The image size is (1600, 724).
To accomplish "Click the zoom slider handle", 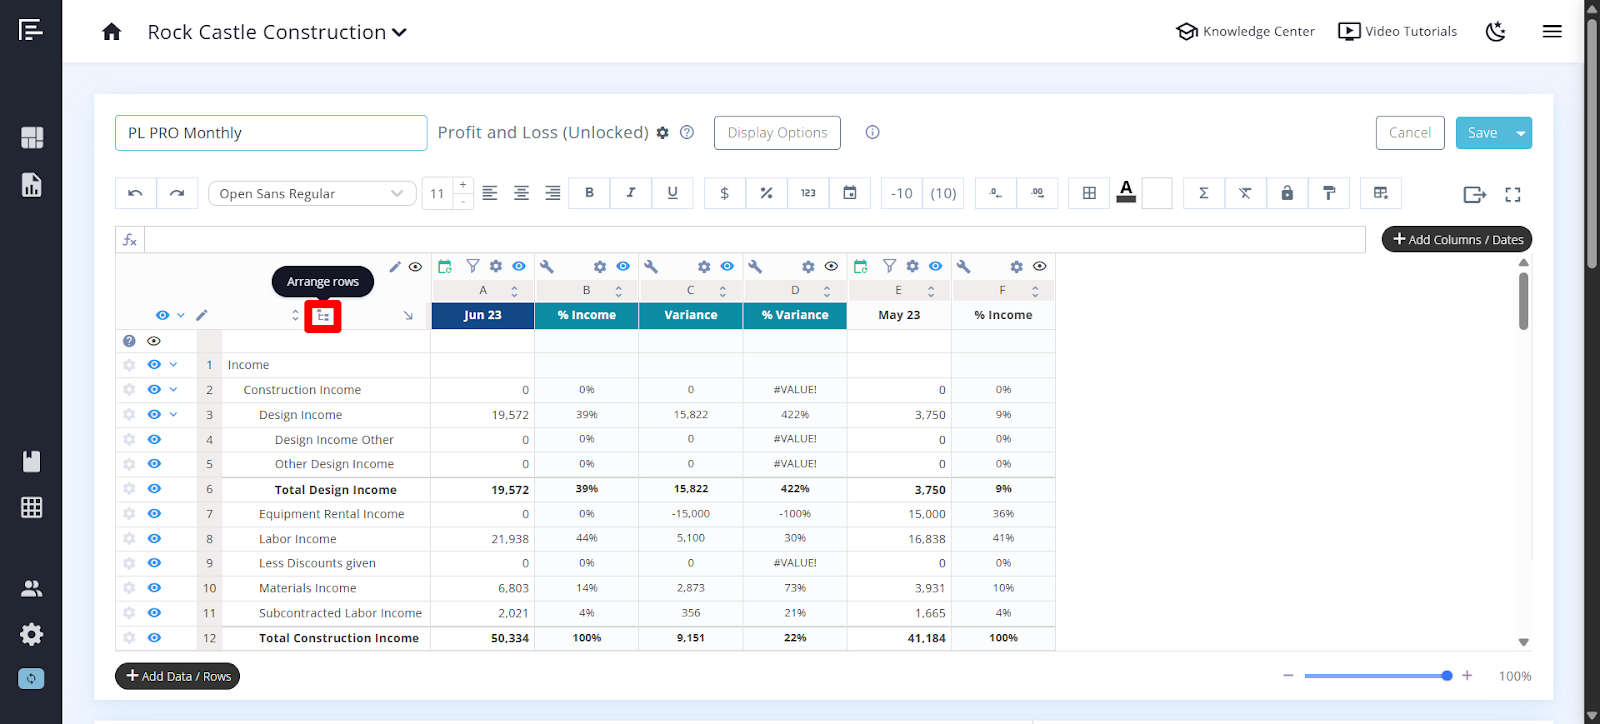I will pos(1447,676).
